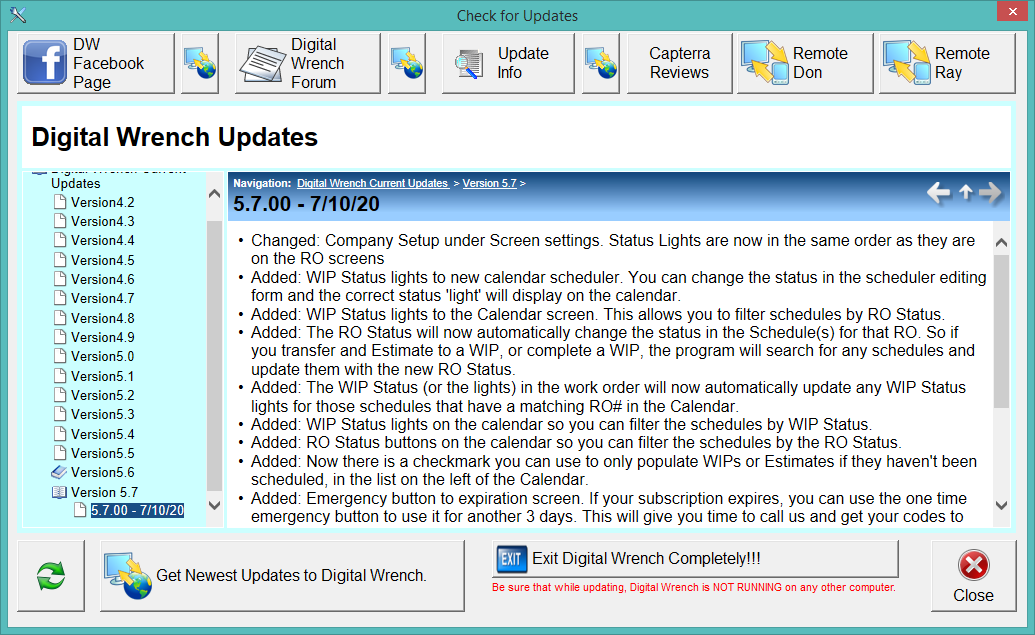The image size is (1035, 635).
Task: Navigate back using the left arrow icon
Action: point(938,193)
